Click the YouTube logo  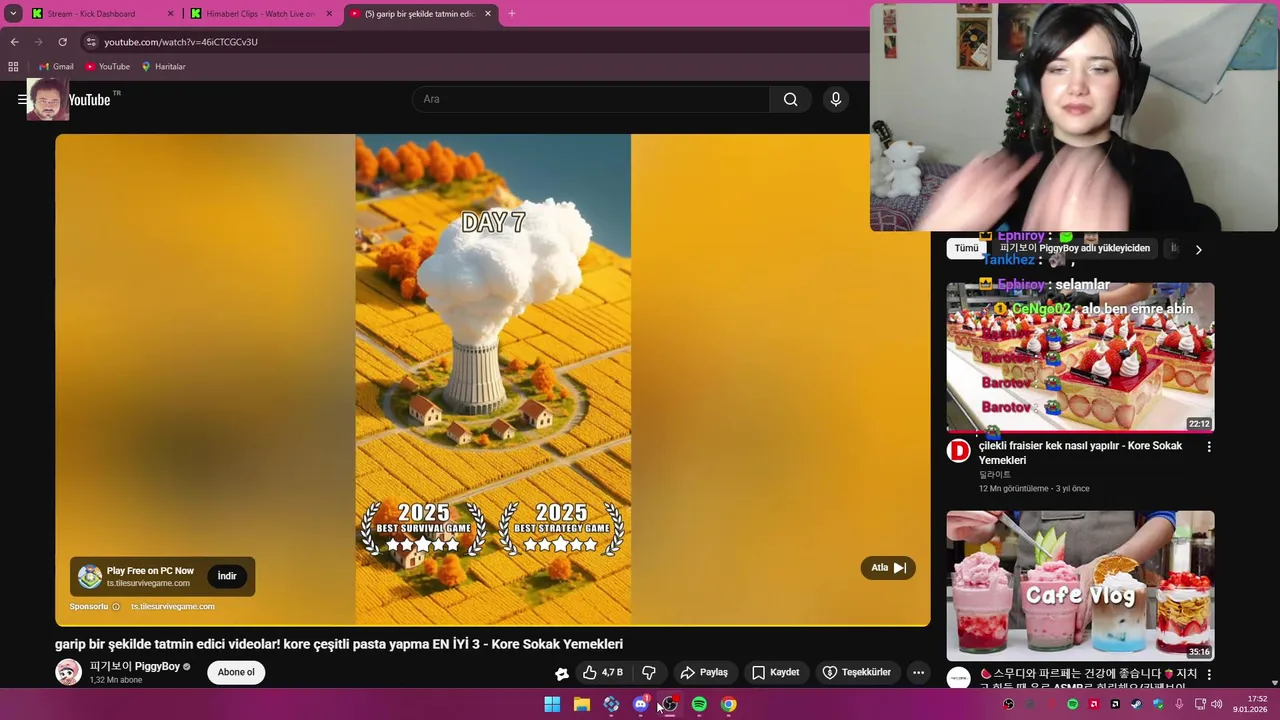(89, 99)
